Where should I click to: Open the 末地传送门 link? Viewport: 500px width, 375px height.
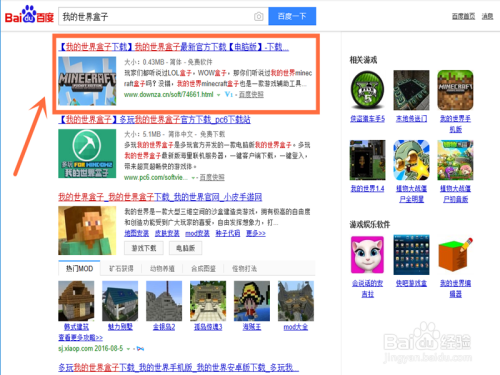411,119
